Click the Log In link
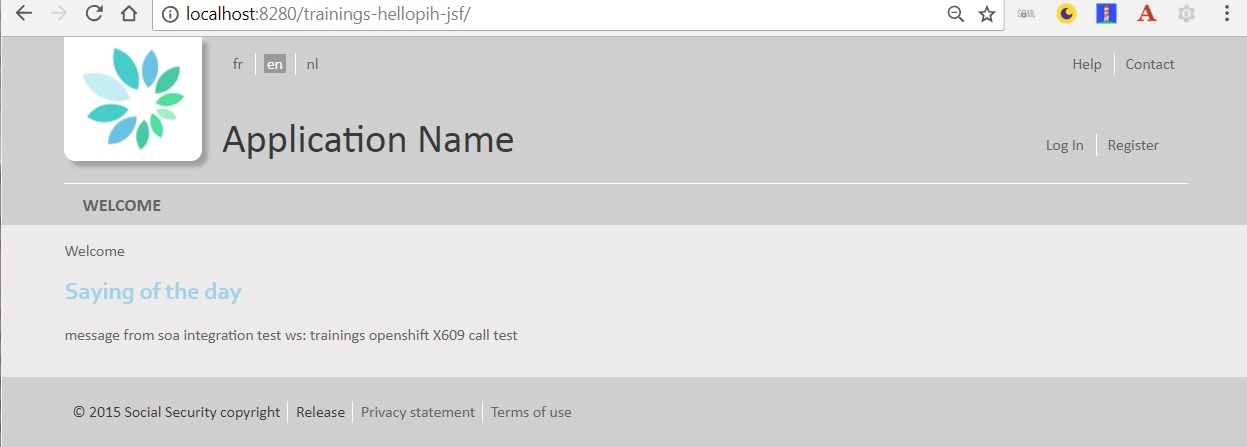This screenshot has height=447, width=1247. (x=1065, y=145)
